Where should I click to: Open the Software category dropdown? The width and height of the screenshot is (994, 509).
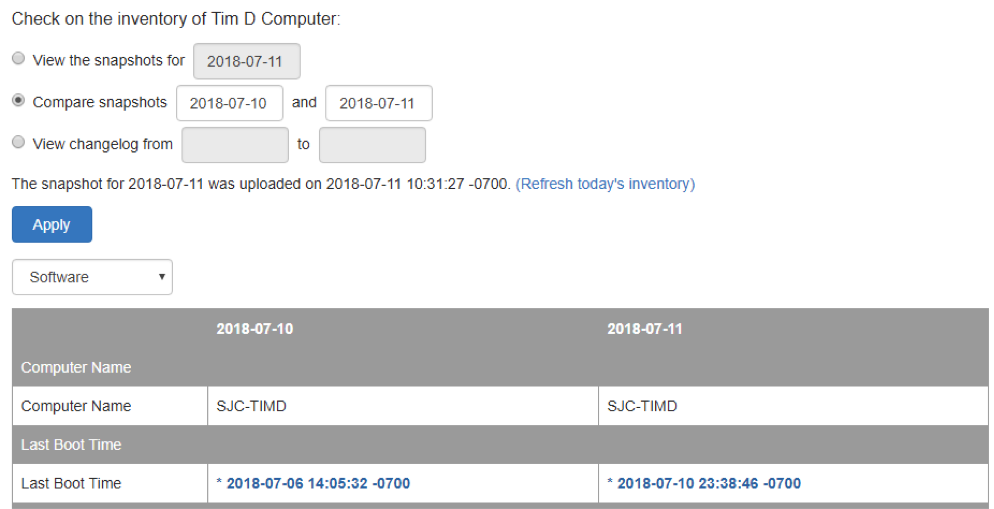point(92,277)
